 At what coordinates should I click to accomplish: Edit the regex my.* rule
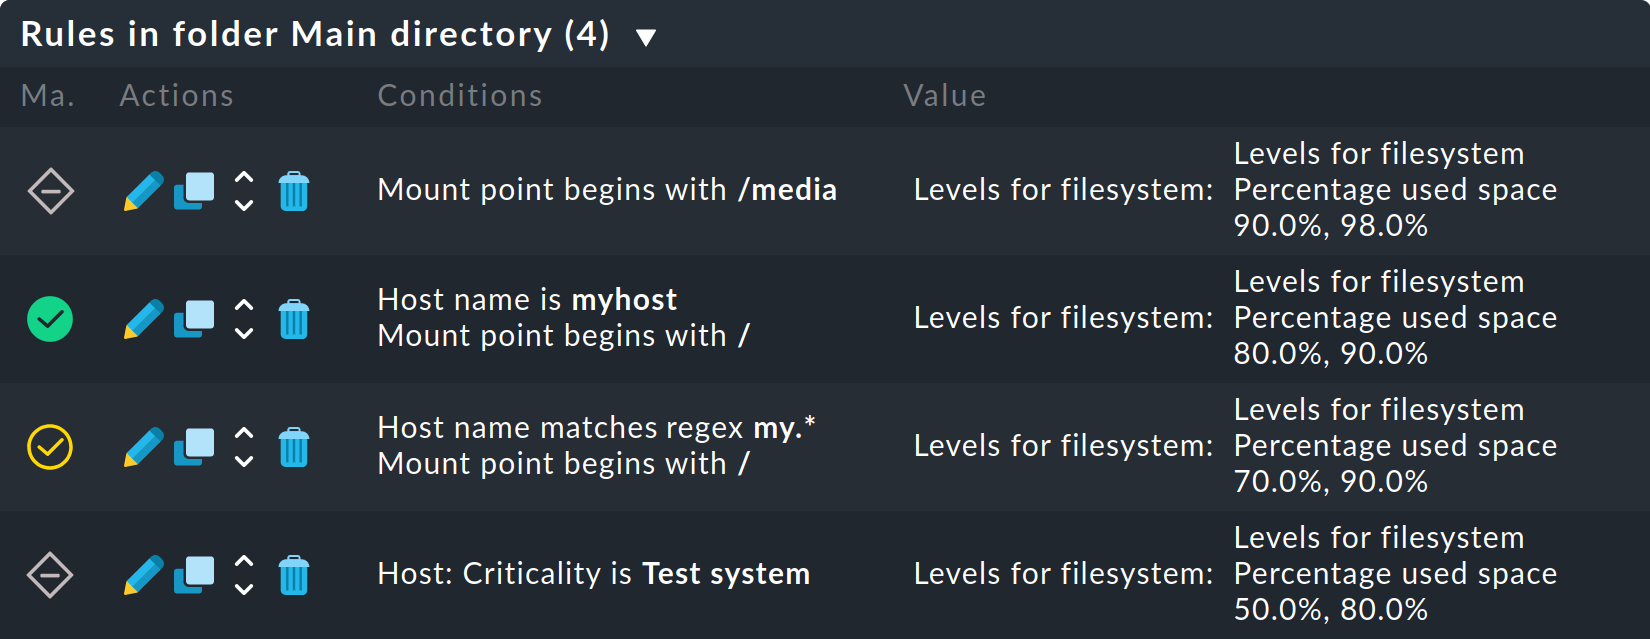[143, 447]
